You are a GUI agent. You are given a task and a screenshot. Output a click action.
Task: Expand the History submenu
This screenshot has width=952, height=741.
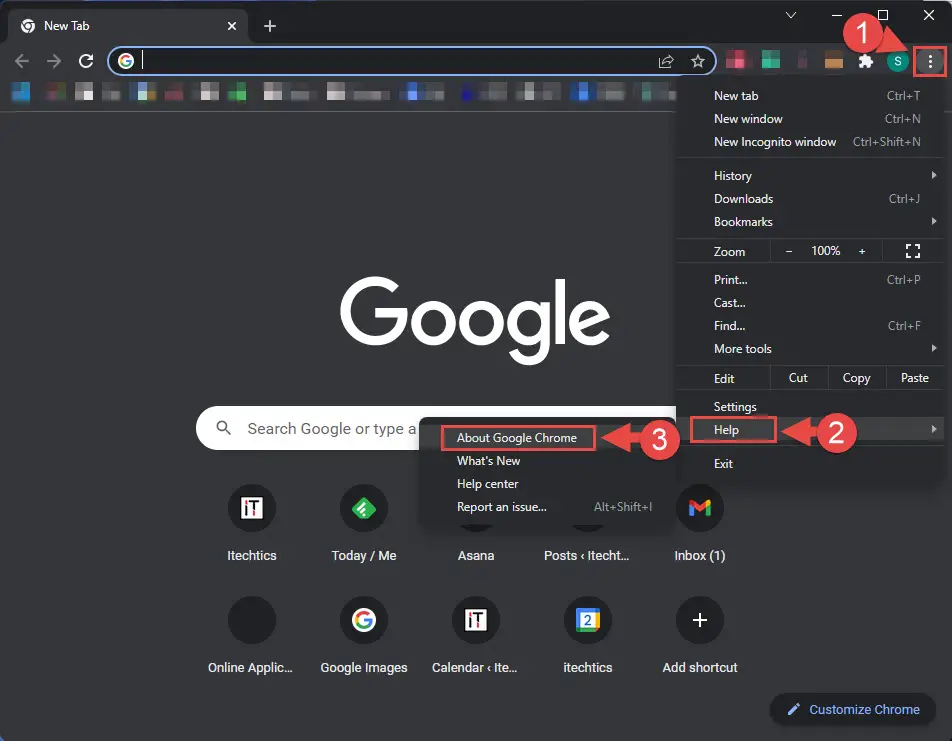point(811,176)
